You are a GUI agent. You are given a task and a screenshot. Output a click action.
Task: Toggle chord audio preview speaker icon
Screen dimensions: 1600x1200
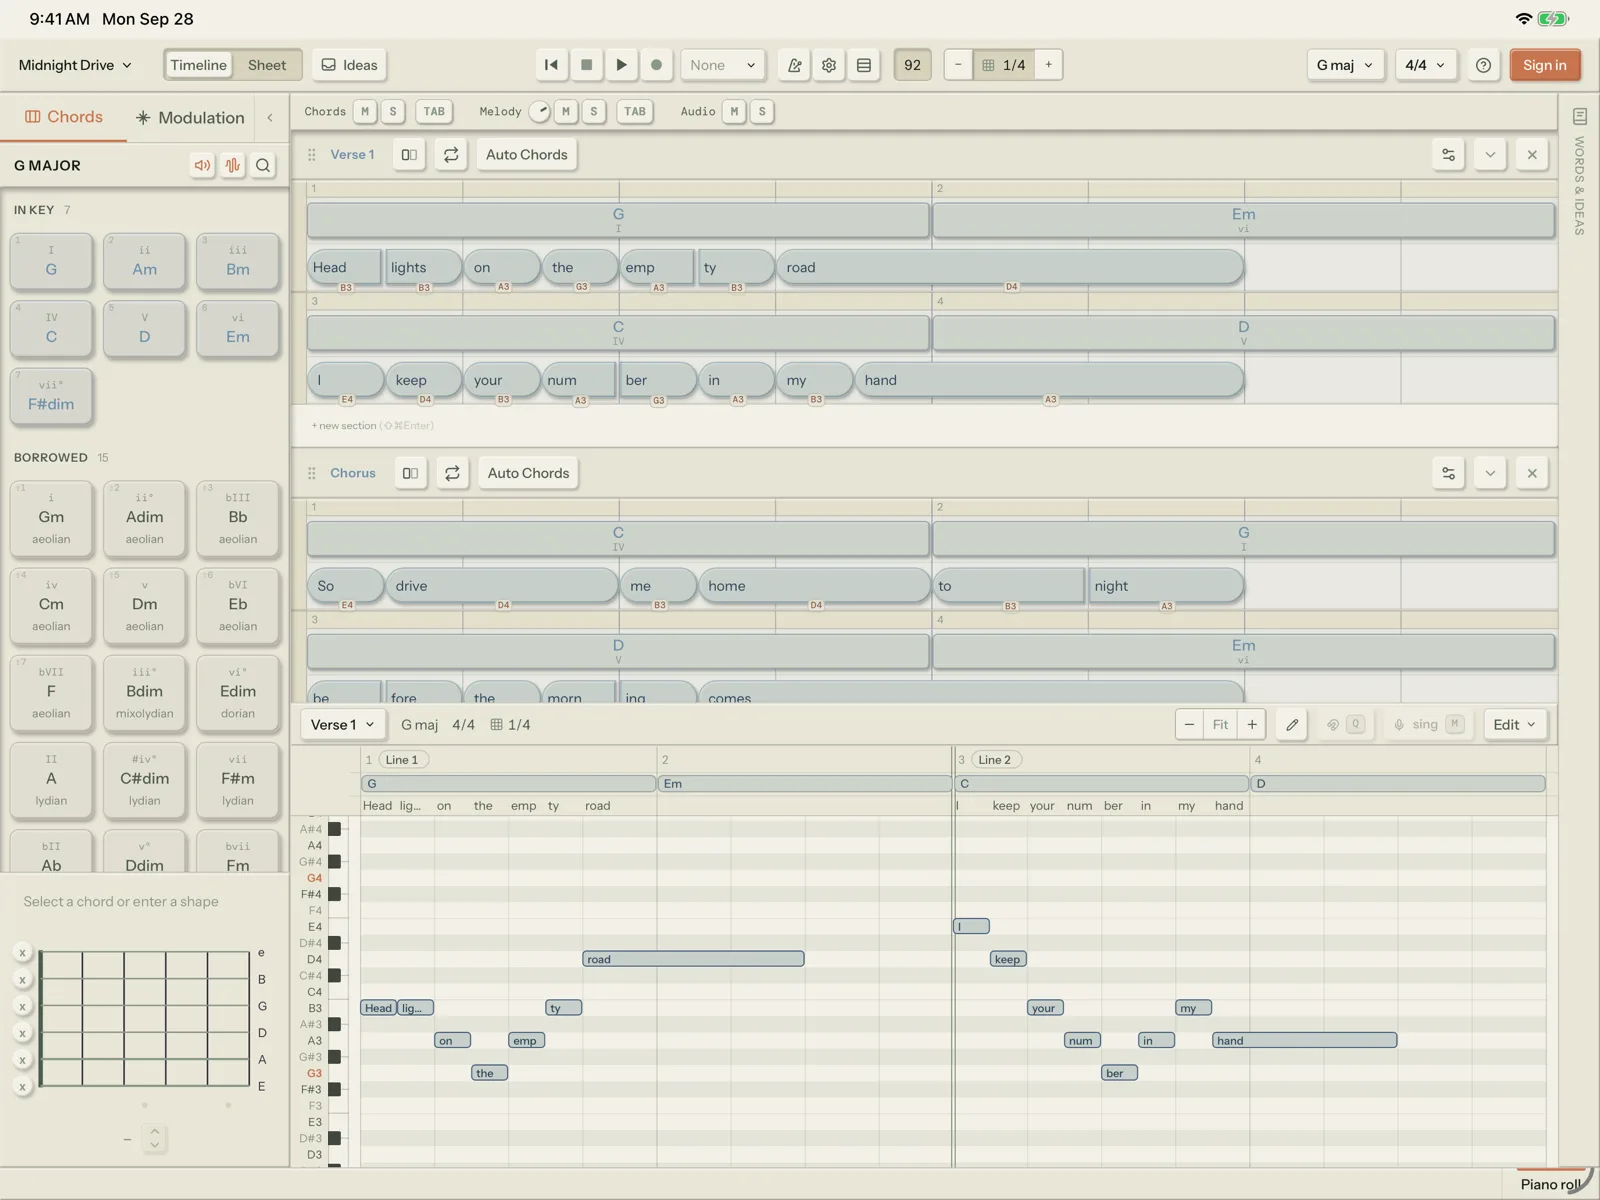click(x=203, y=165)
